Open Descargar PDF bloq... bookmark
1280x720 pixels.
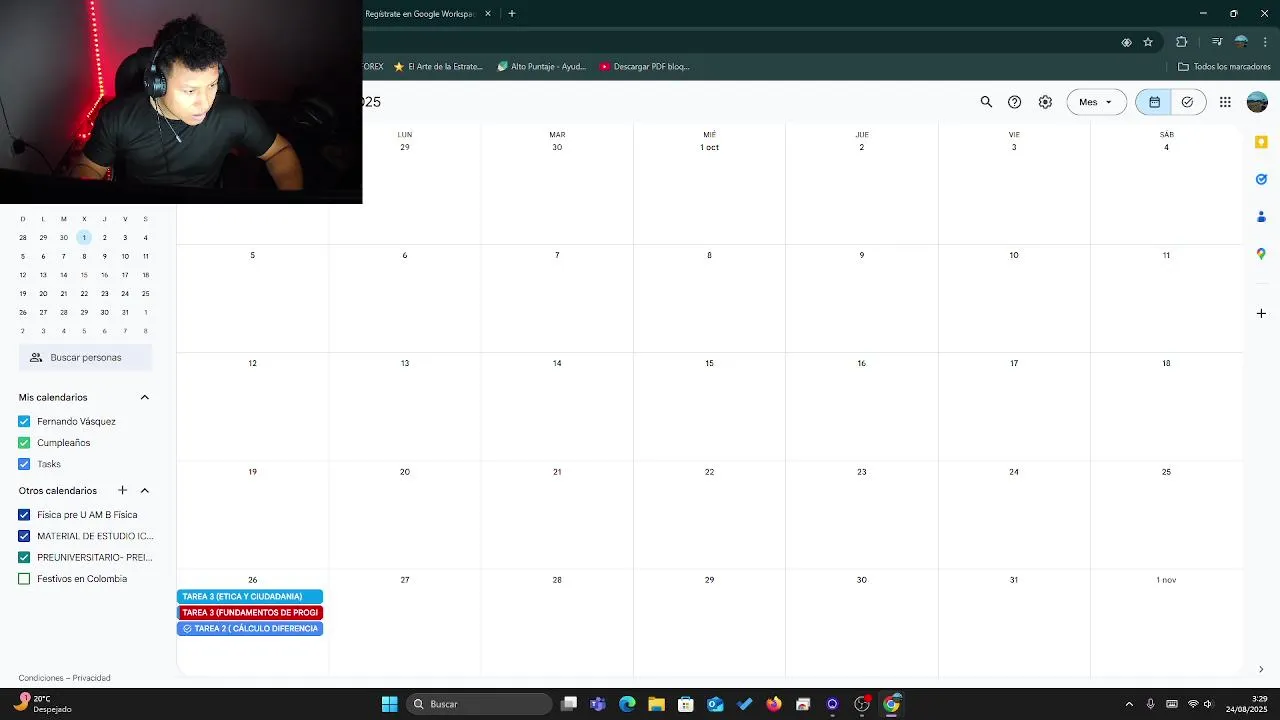645,67
